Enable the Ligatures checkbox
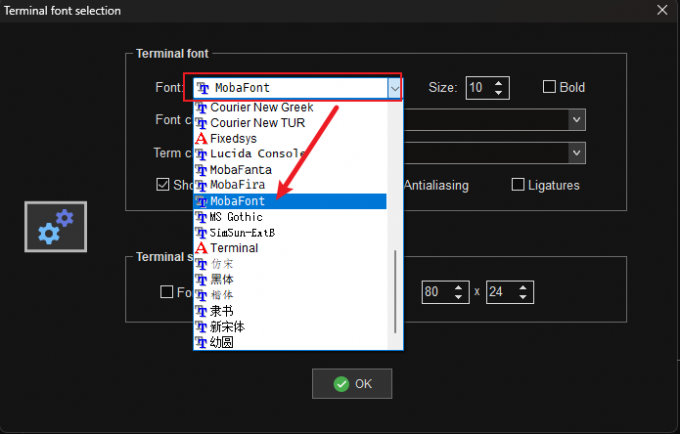This screenshot has width=680, height=434. 518,185
